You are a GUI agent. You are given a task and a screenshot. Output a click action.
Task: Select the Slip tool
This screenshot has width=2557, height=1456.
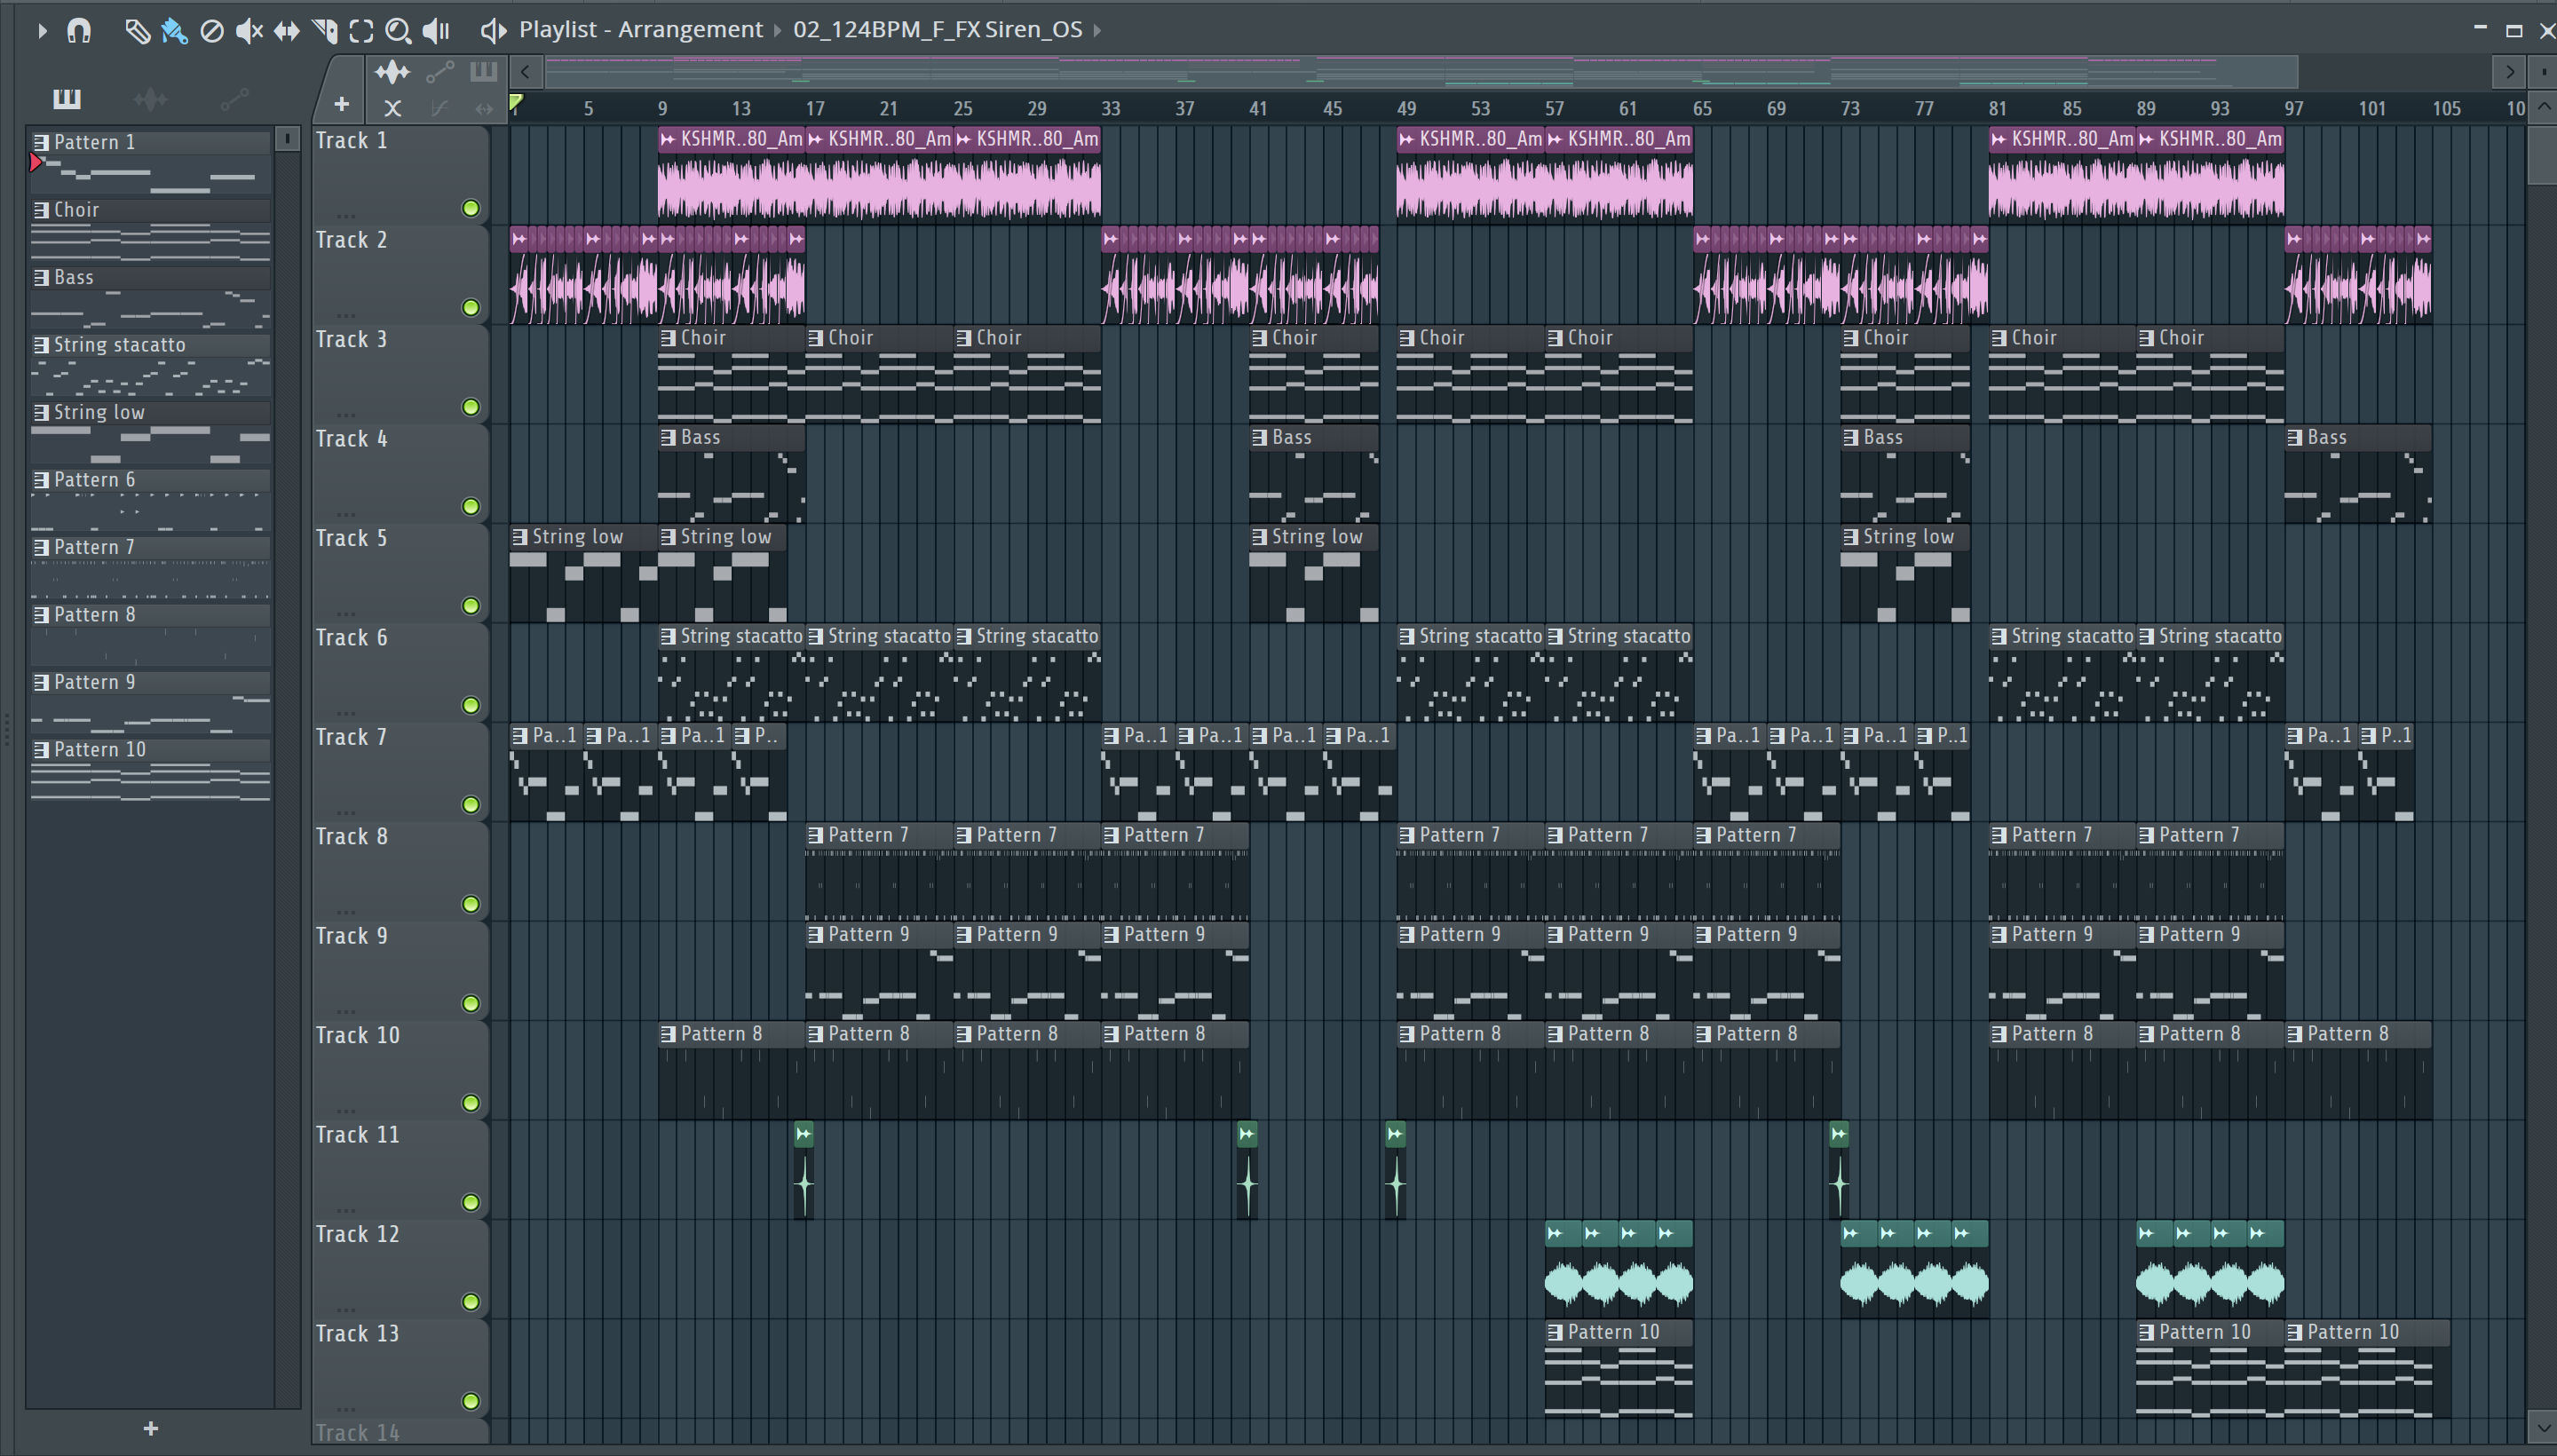tap(286, 31)
